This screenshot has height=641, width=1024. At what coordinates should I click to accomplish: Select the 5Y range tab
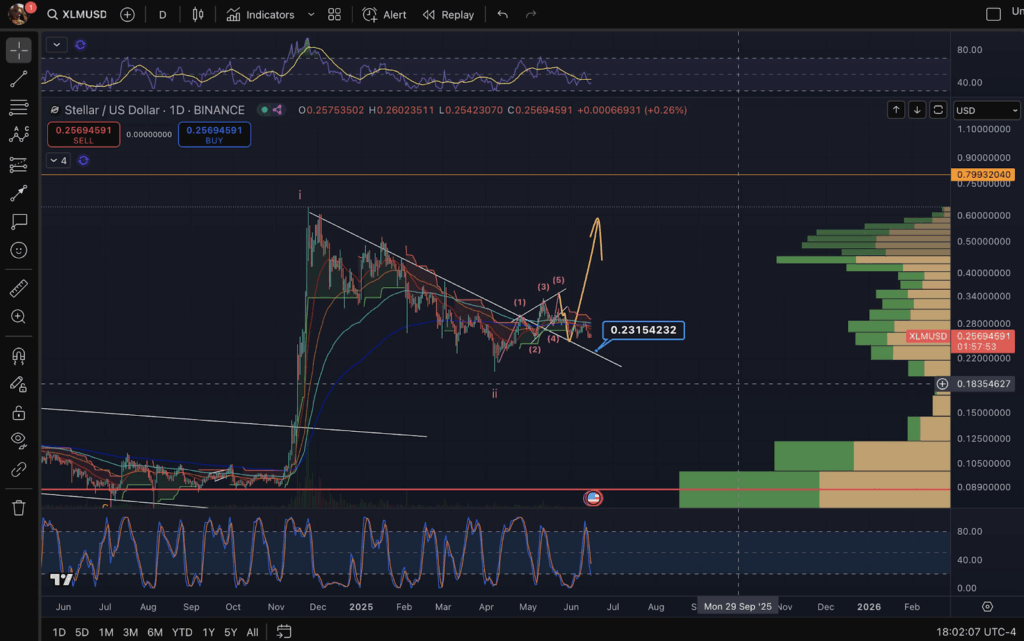click(231, 632)
